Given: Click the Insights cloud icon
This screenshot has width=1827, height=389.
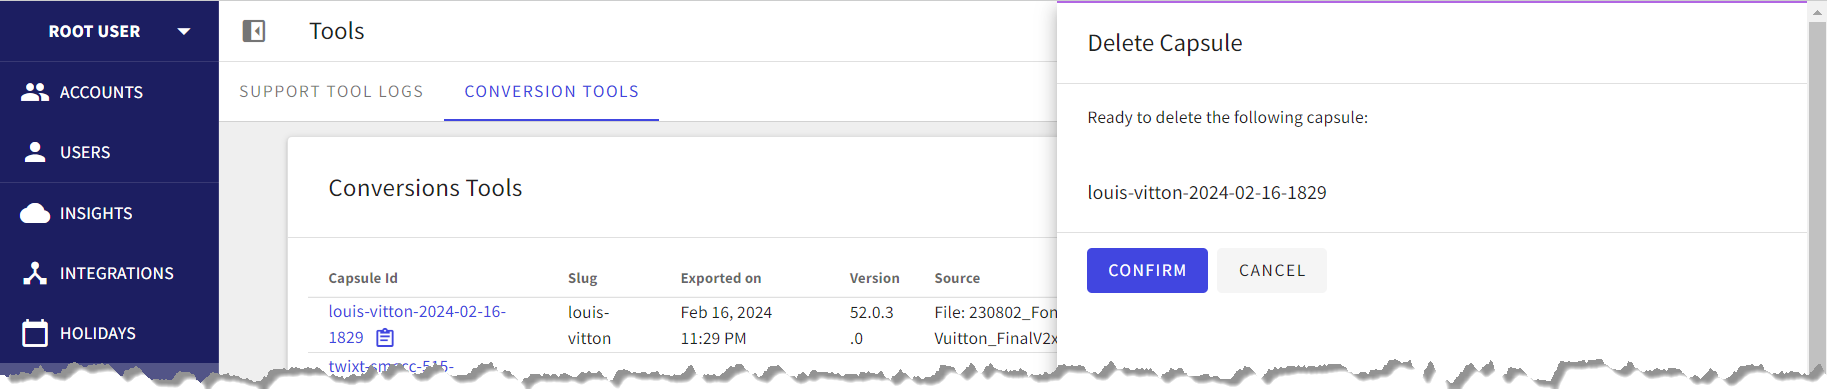Looking at the screenshot, I should point(35,213).
